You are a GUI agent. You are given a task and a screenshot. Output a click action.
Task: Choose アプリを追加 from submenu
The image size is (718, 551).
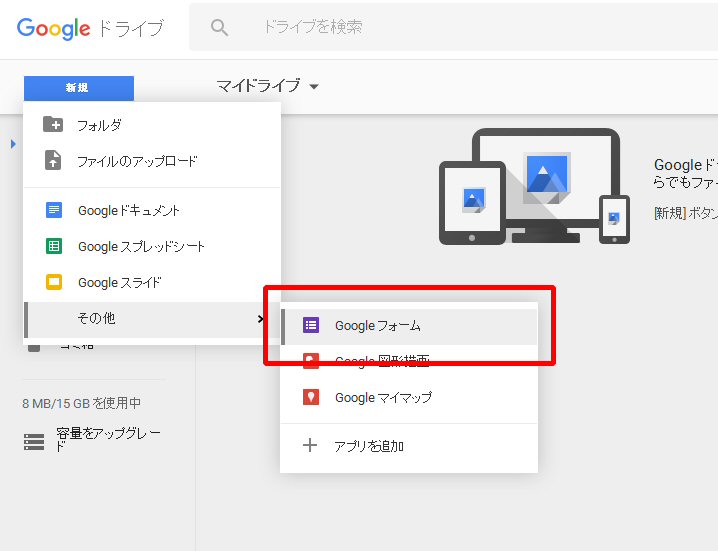pyautogui.click(x=409, y=446)
